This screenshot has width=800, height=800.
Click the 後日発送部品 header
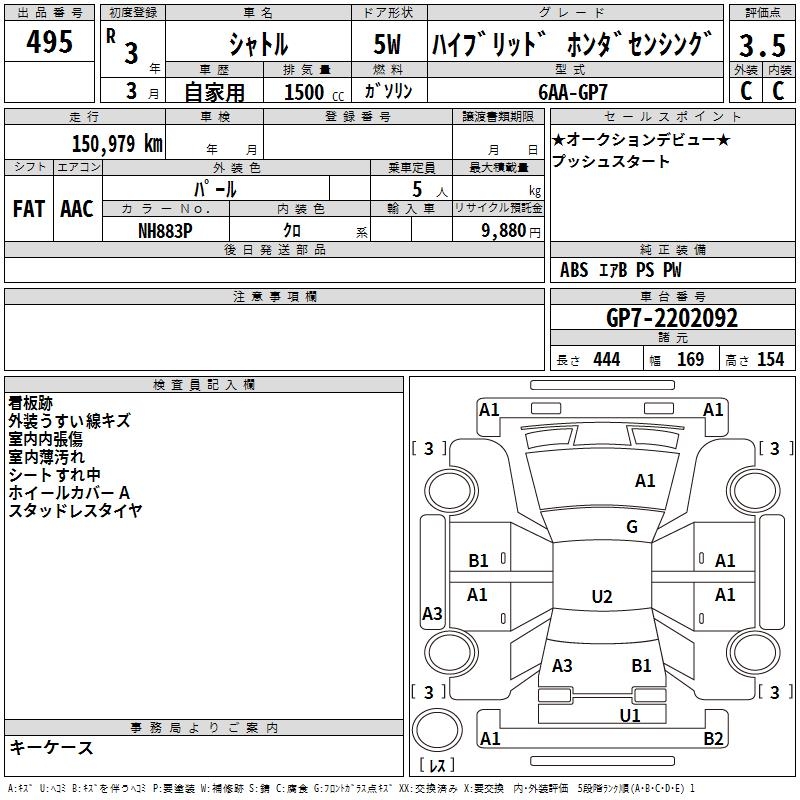(x=274, y=249)
